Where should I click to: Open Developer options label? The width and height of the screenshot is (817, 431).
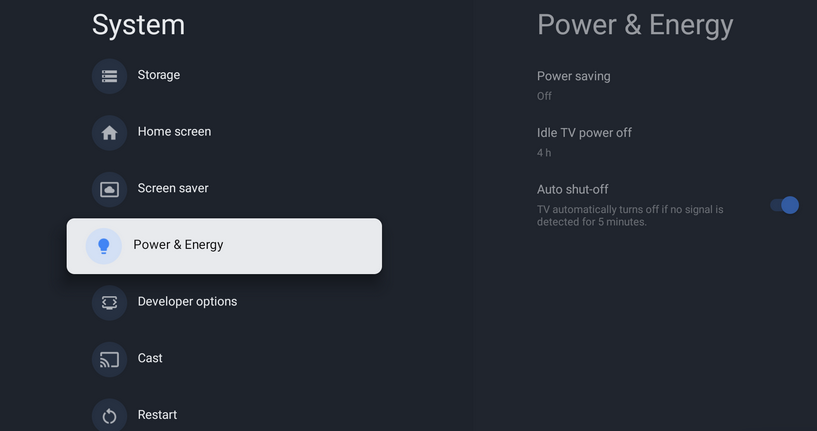coord(187,302)
